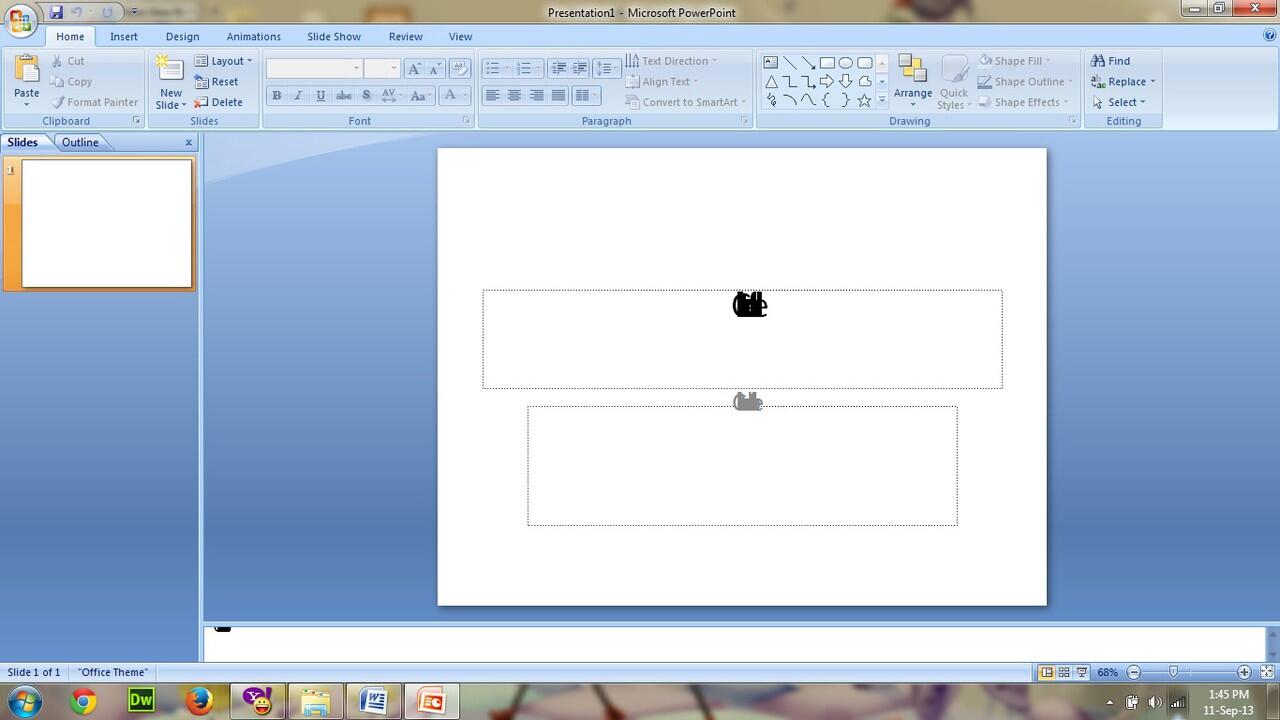
Task: Pick the Oval shape in gallery
Action: click(846, 62)
